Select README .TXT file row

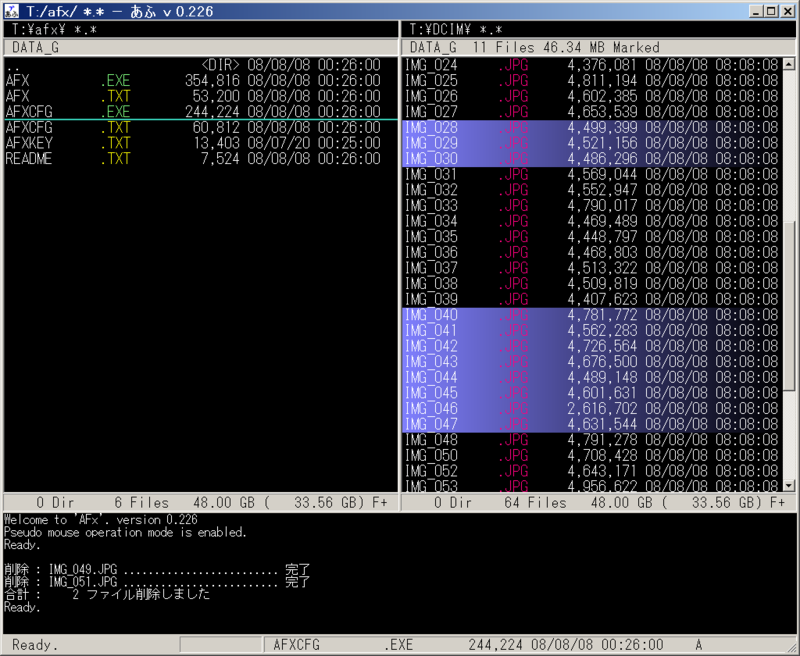201,159
